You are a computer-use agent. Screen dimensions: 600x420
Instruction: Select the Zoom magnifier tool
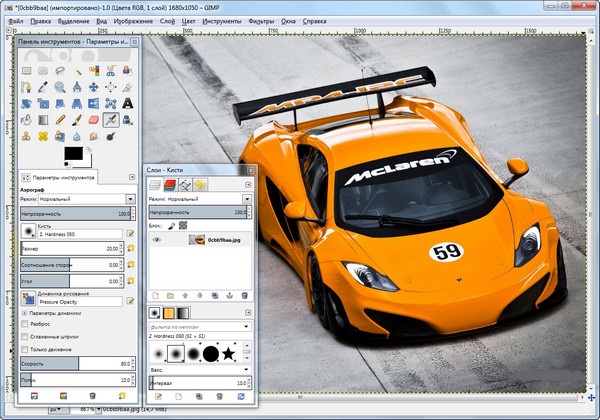coord(59,87)
